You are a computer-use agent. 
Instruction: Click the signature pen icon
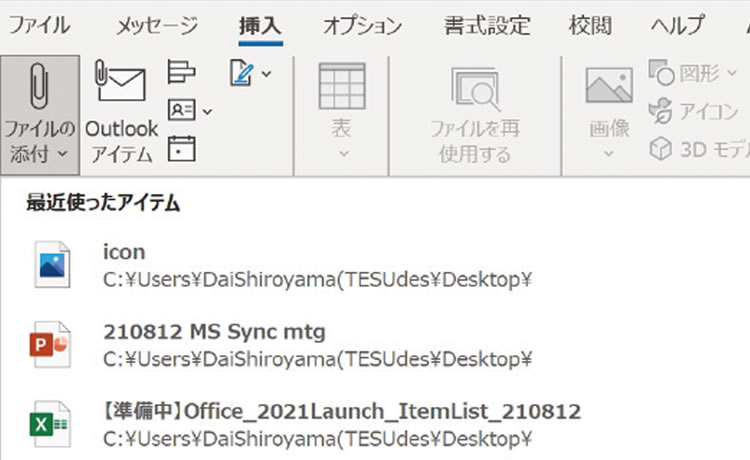tap(241, 73)
